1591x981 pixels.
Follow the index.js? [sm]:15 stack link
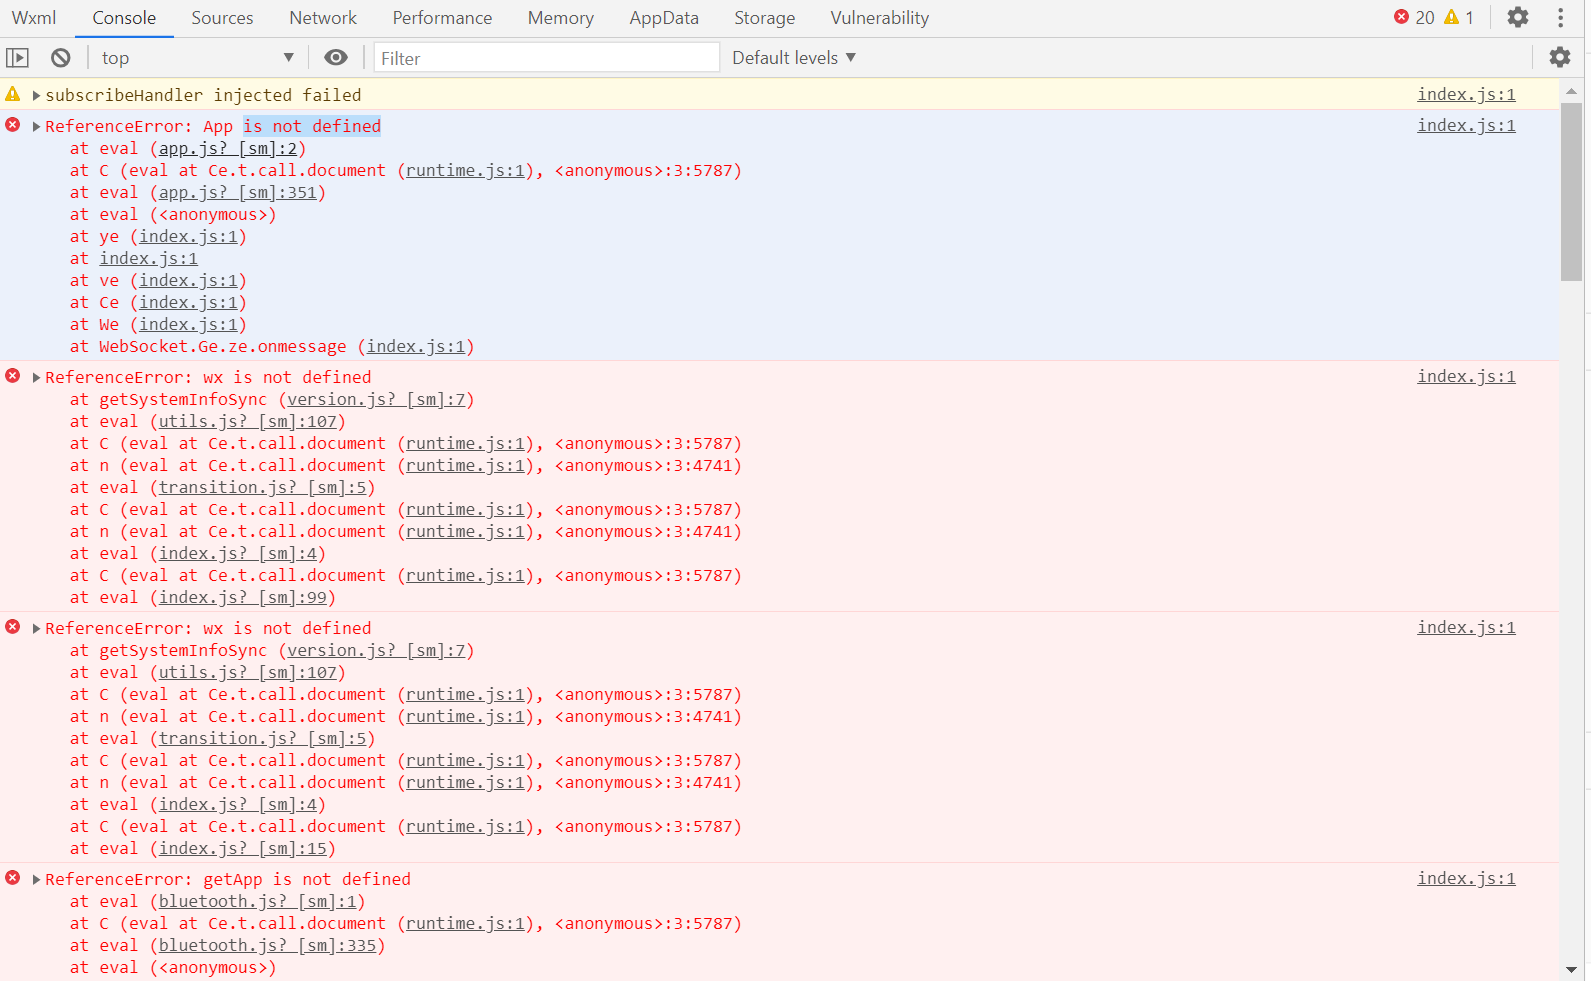pos(243,848)
